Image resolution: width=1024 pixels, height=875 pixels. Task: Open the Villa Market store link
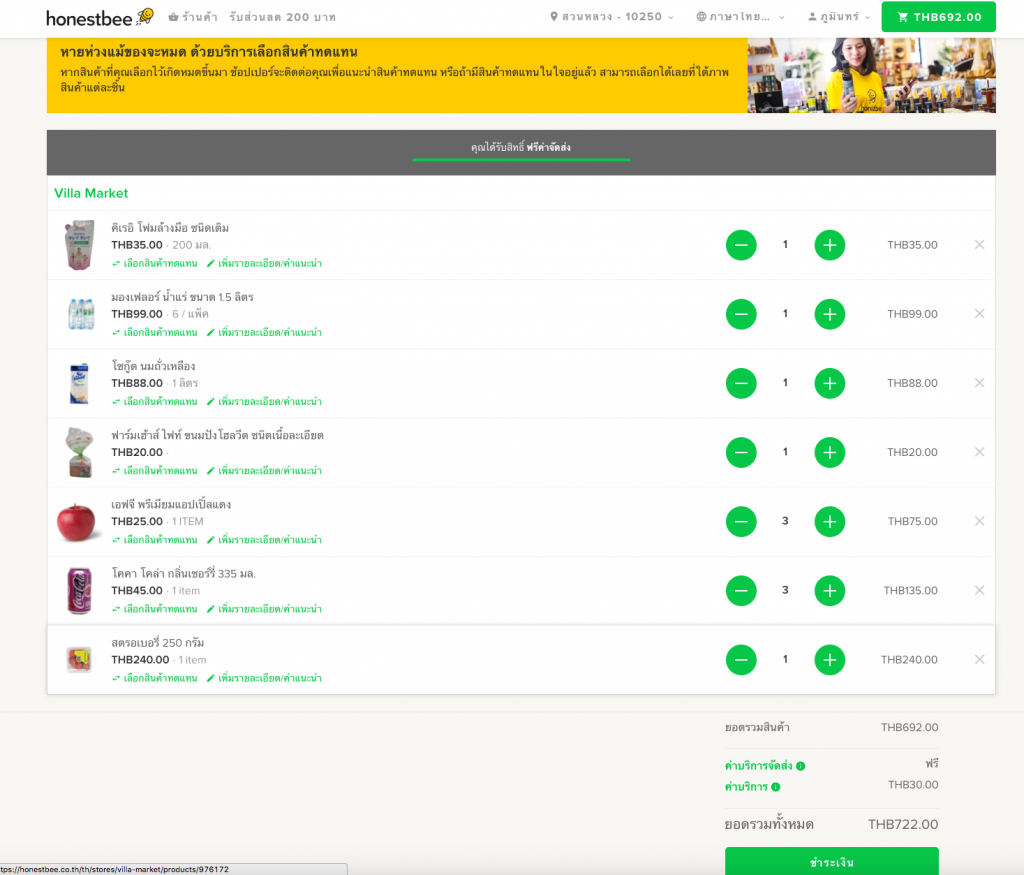coord(91,193)
